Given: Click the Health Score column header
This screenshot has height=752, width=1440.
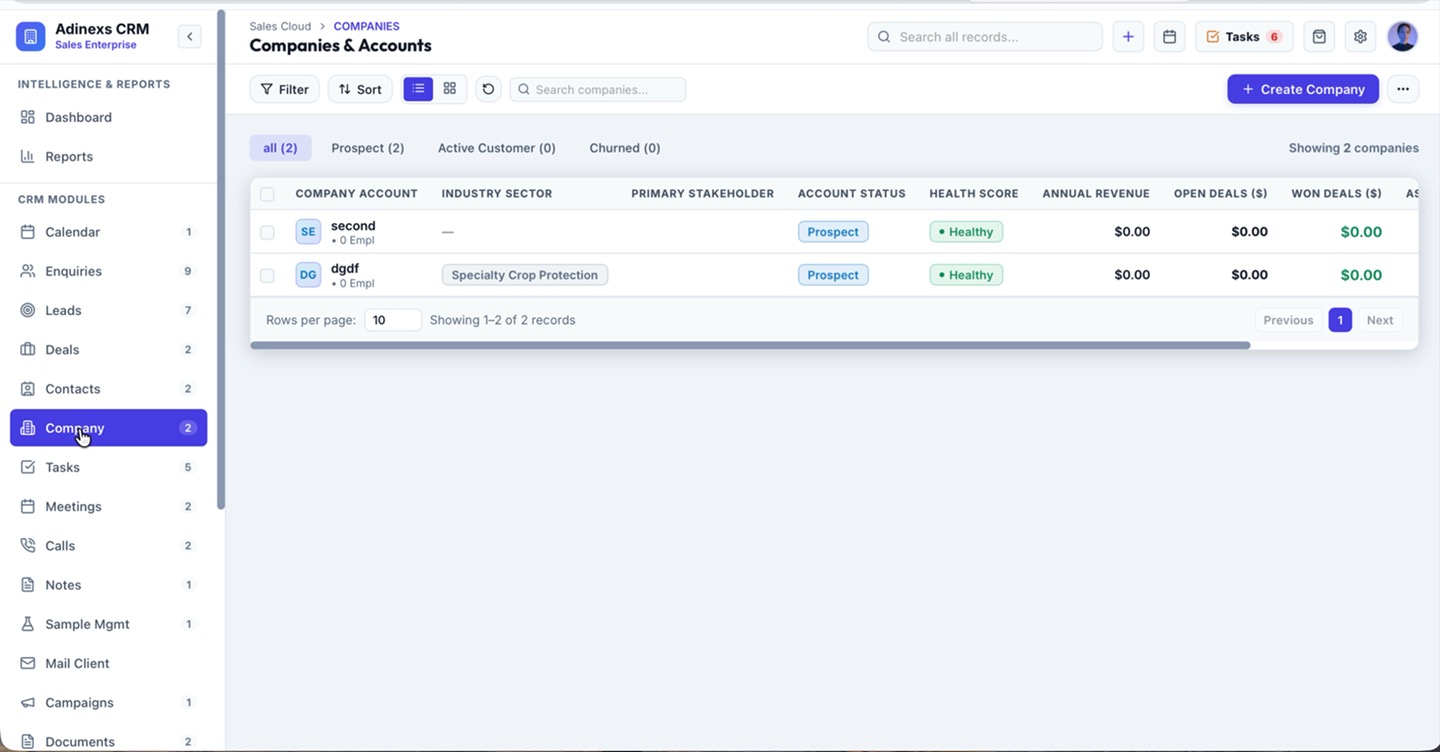Looking at the screenshot, I should [974, 194].
